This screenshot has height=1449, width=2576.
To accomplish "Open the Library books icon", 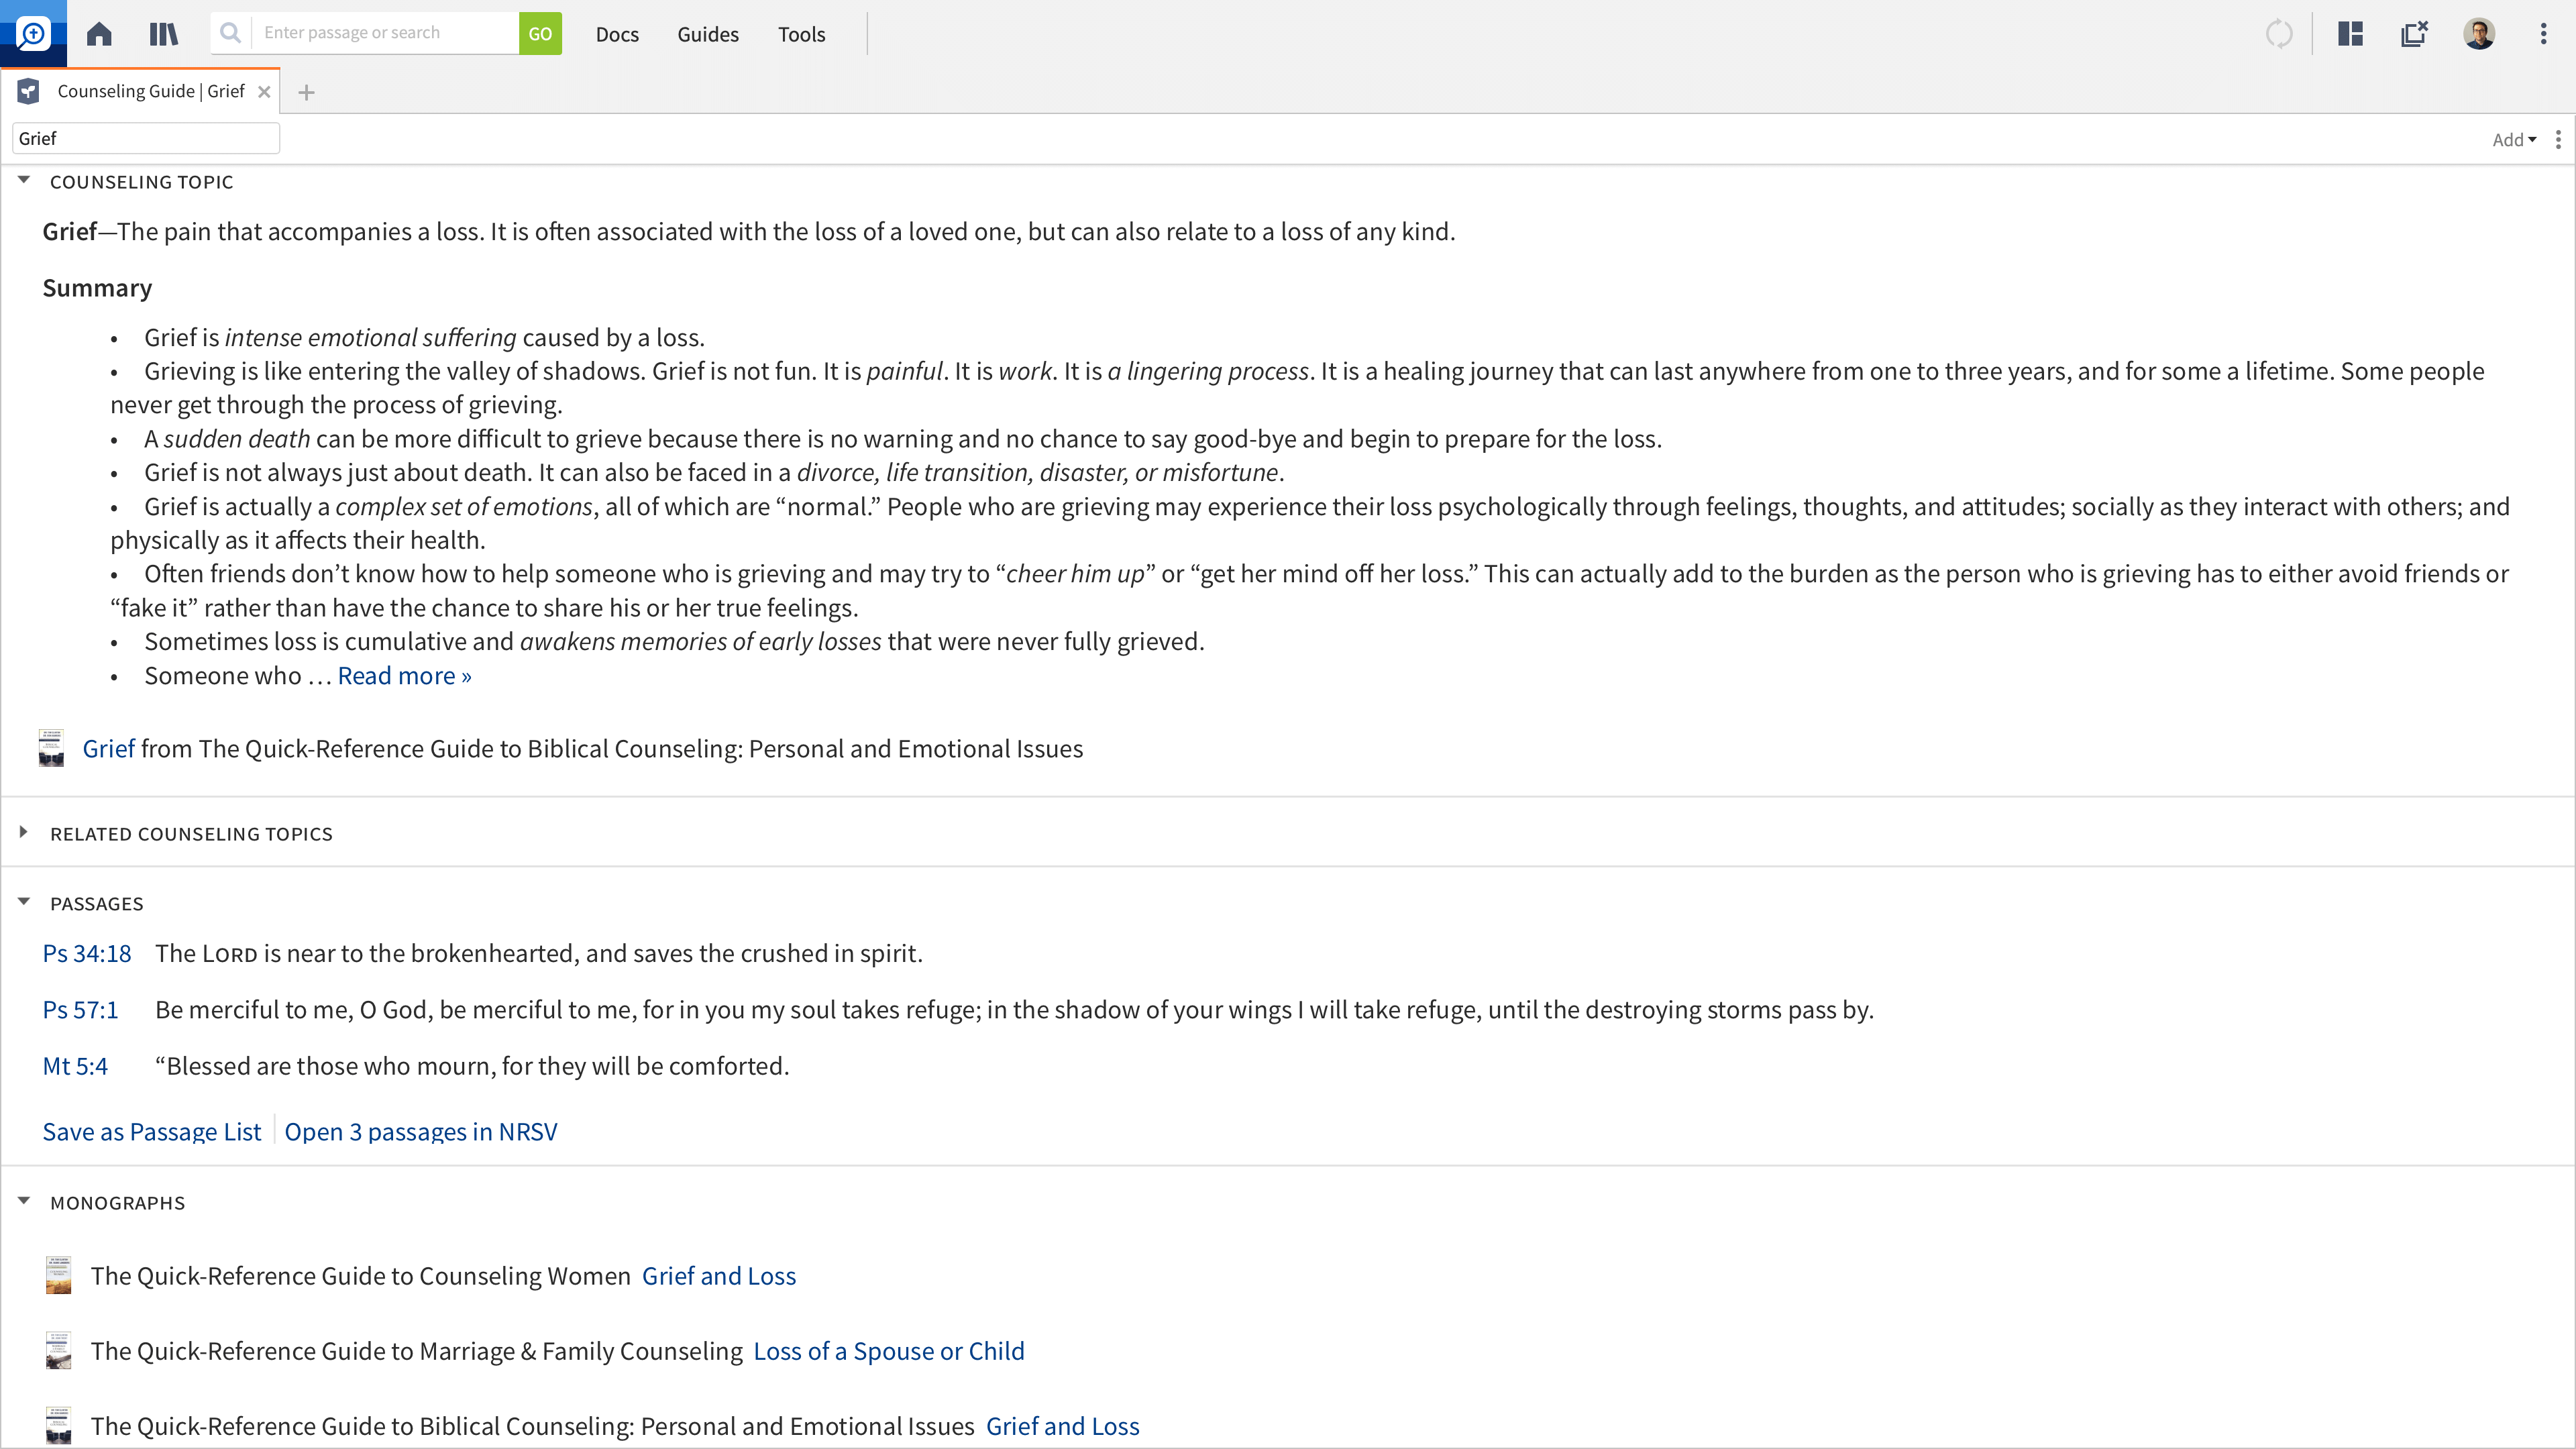I will pyautogui.click(x=163, y=34).
